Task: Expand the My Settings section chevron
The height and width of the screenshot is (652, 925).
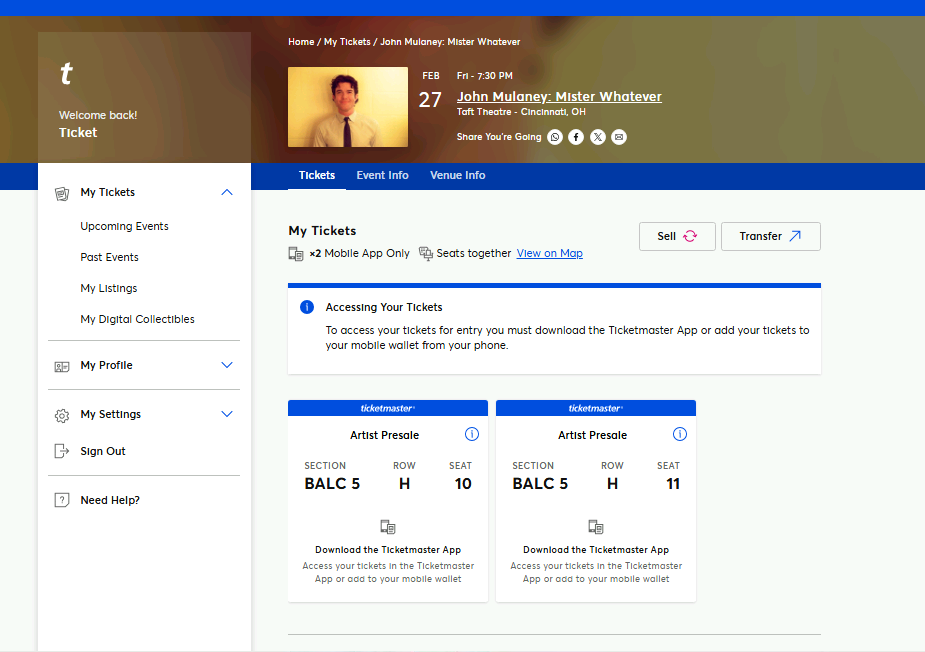Action: [227, 414]
